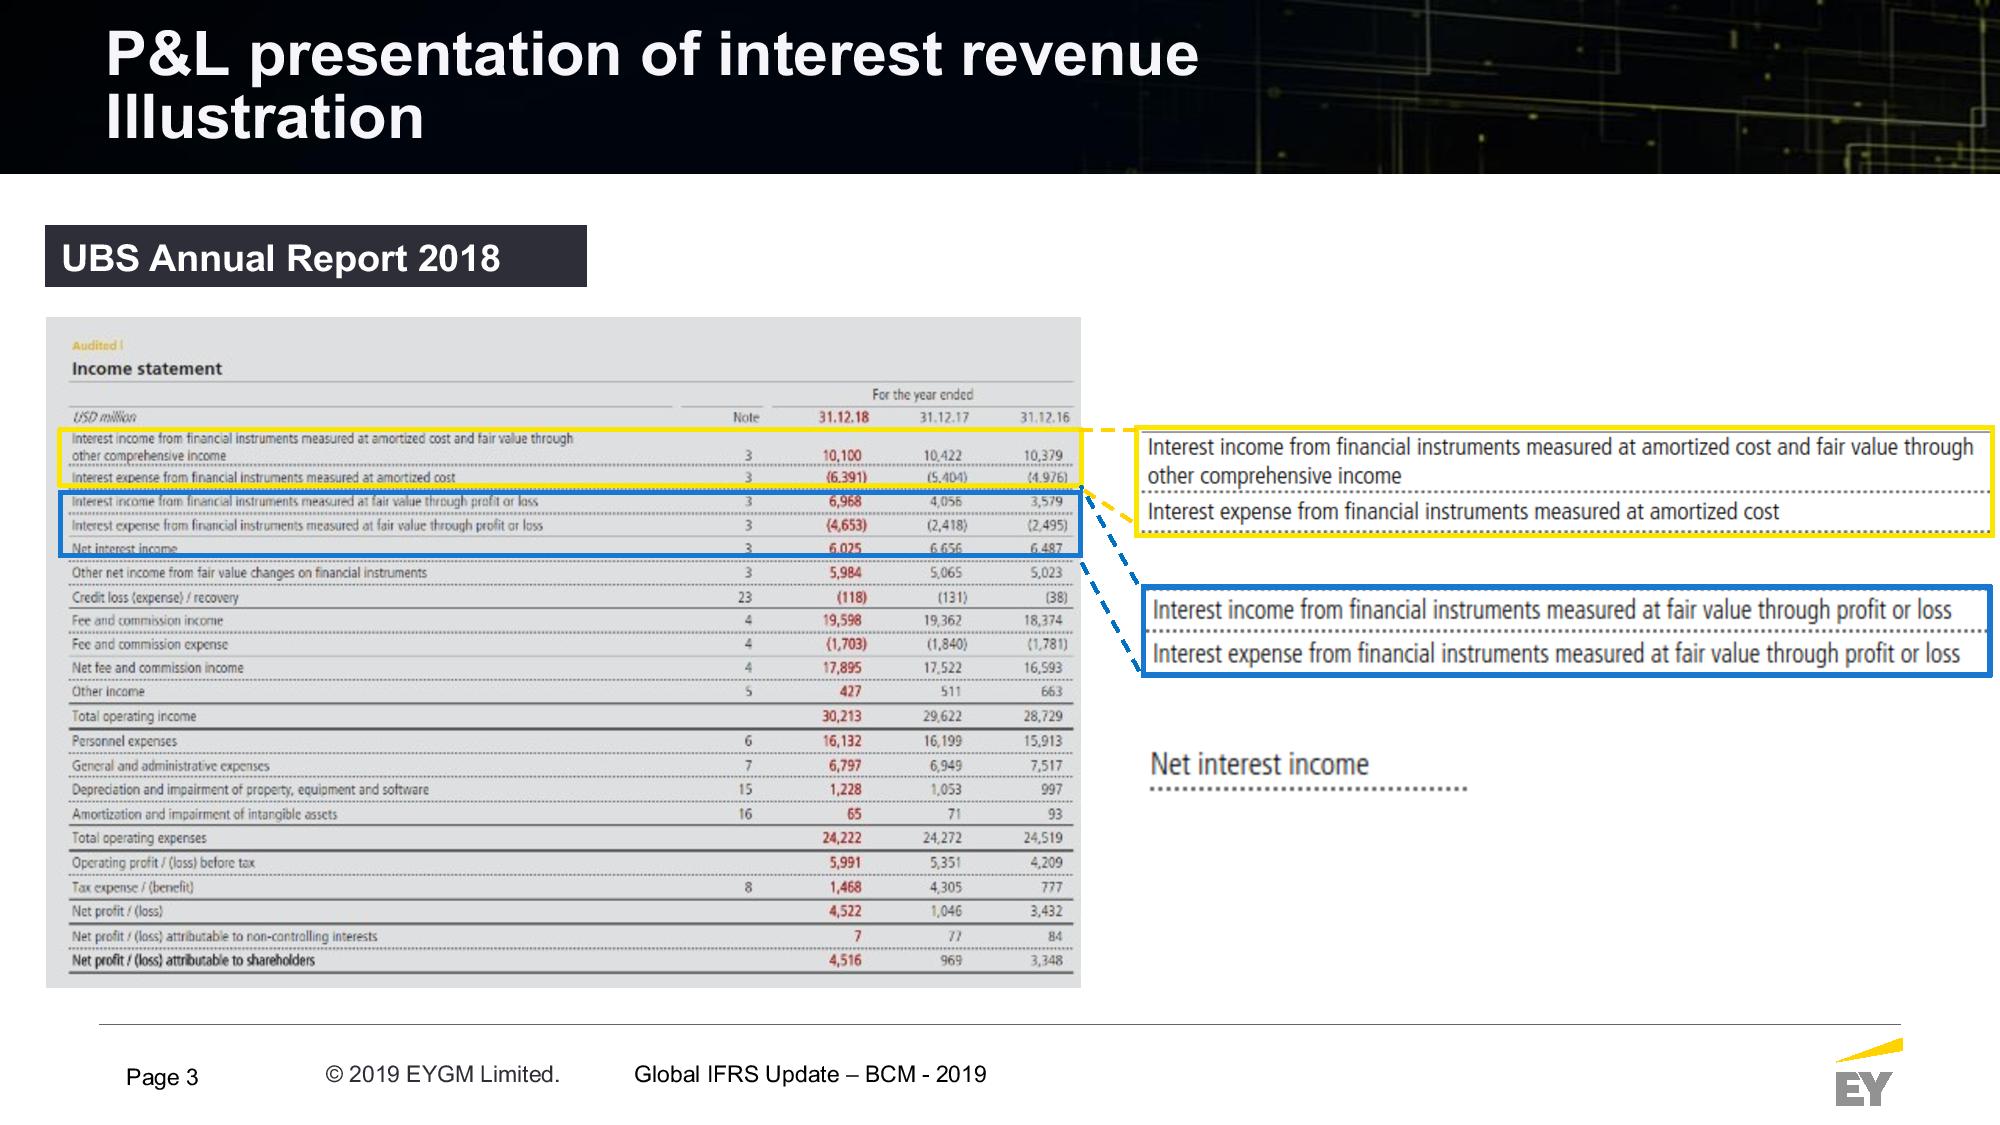Select 28,729 total operating income for 31.12.16
This screenshot has height=1125, width=2000.
tap(1043, 717)
